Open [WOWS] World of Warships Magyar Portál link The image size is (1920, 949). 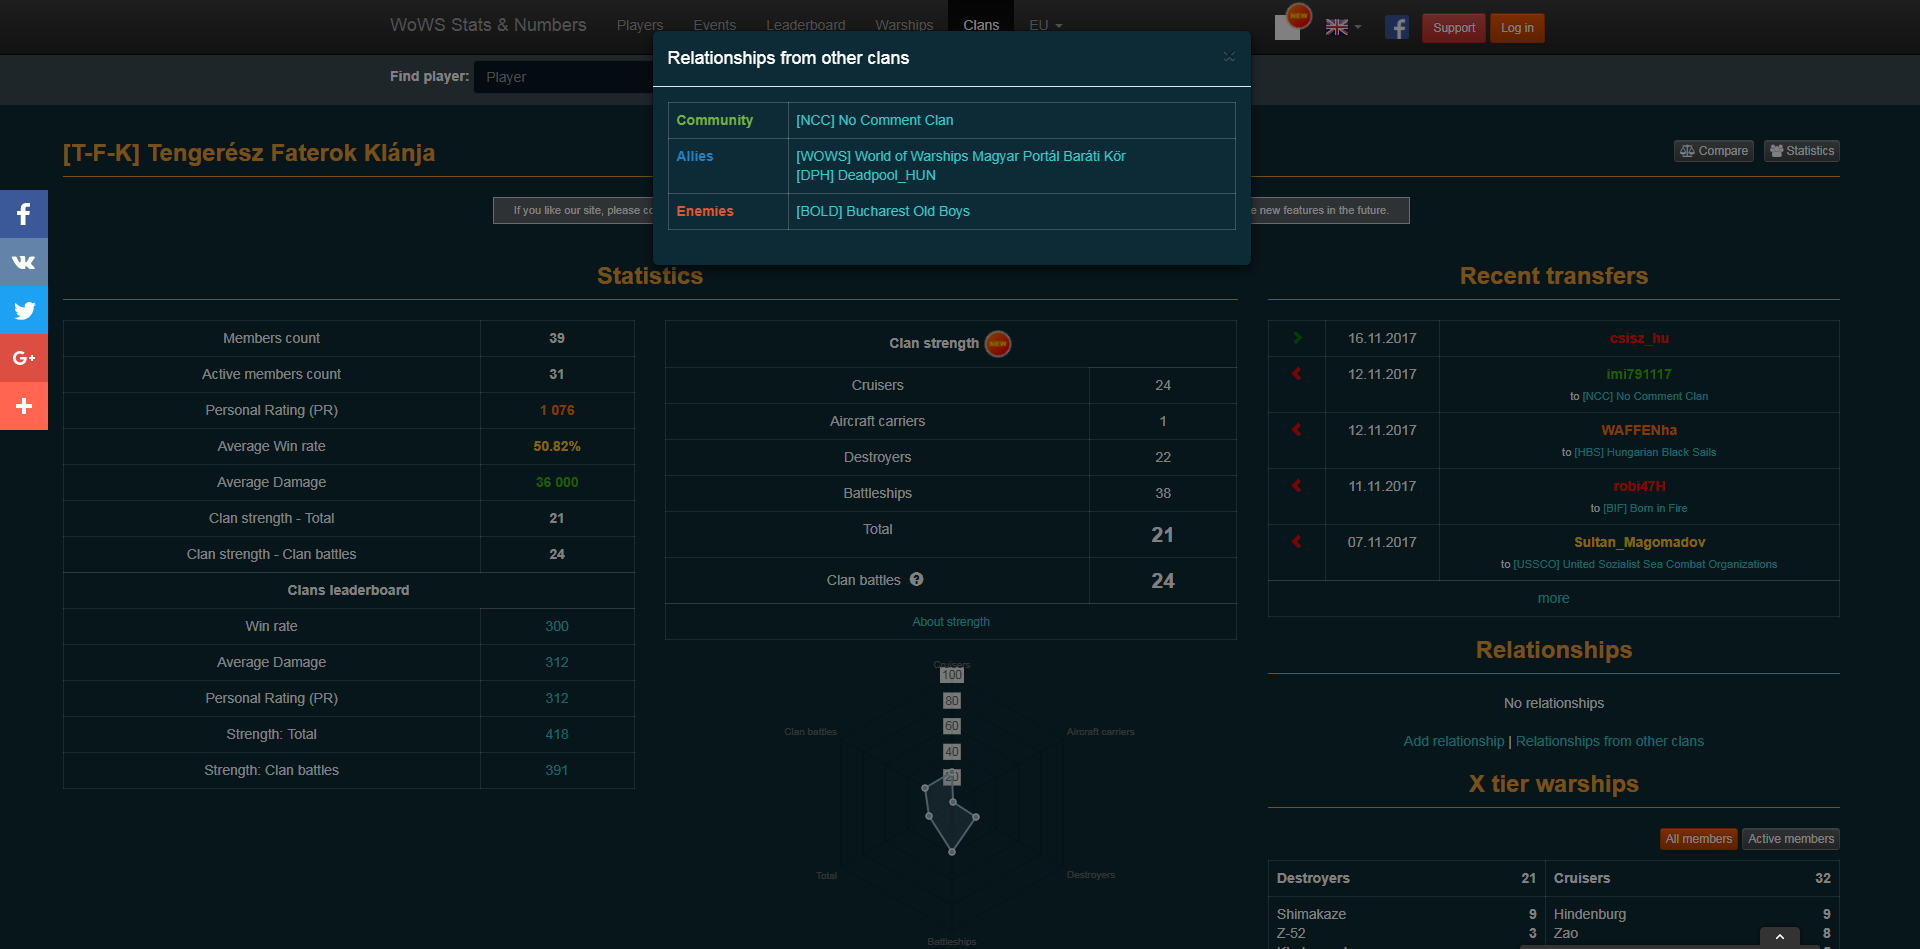(x=961, y=156)
